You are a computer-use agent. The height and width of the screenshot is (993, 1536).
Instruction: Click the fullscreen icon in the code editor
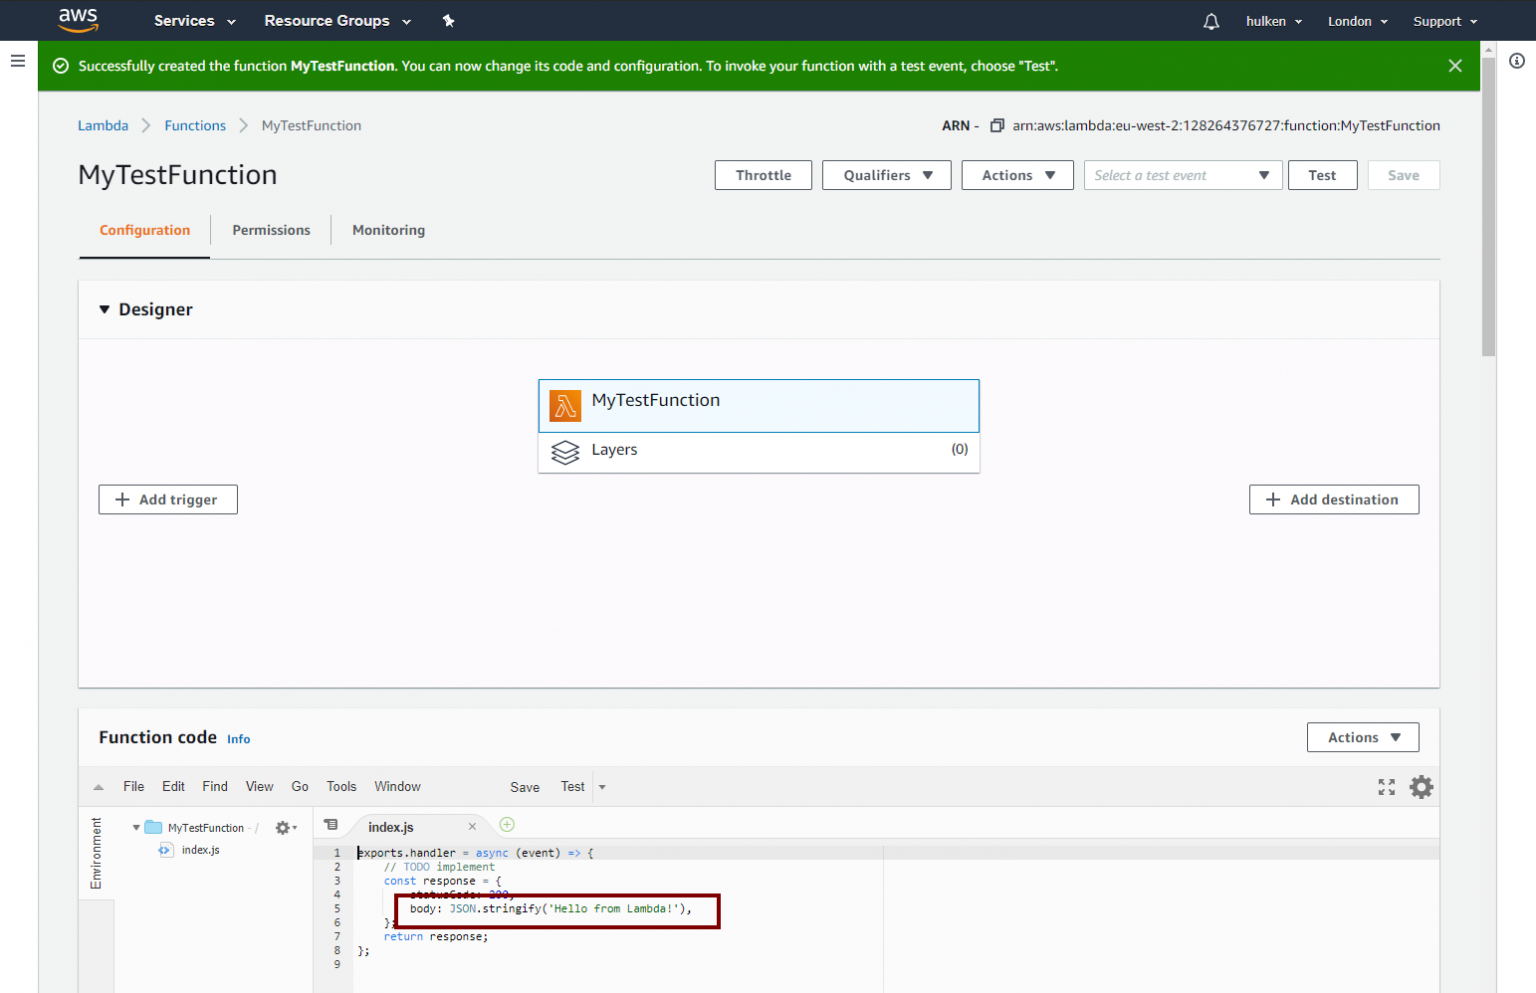pyautogui.click(x=1386, y=787)
